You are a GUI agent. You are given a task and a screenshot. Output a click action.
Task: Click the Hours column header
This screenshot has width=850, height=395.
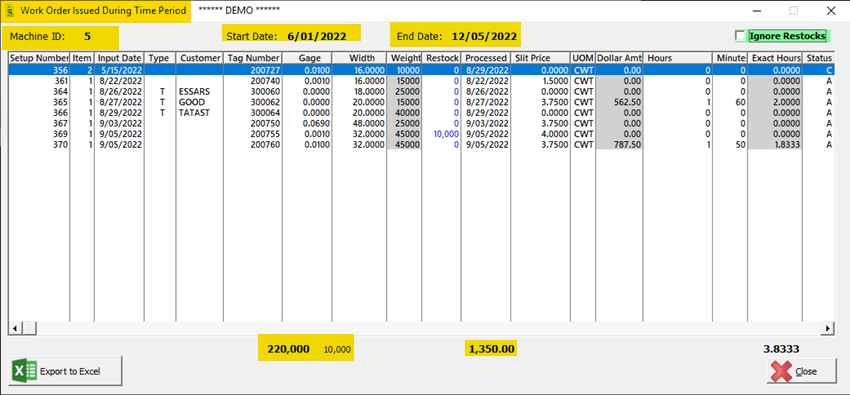[x=678, y=58]
